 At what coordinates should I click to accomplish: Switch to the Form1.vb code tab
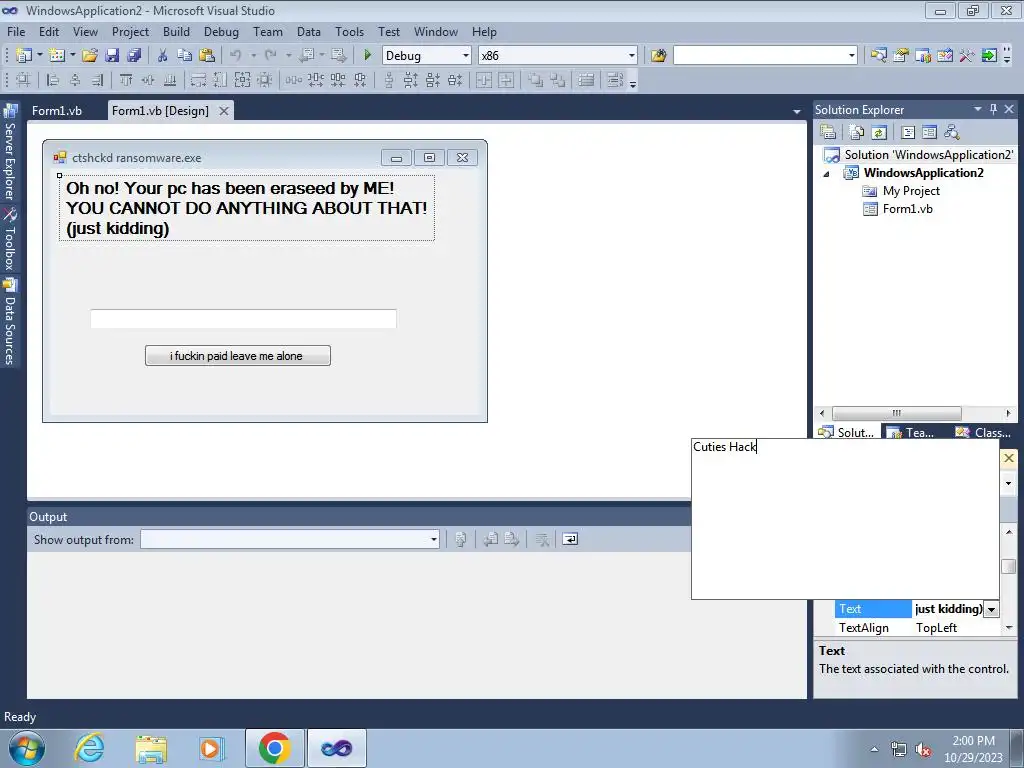point(57,110)
